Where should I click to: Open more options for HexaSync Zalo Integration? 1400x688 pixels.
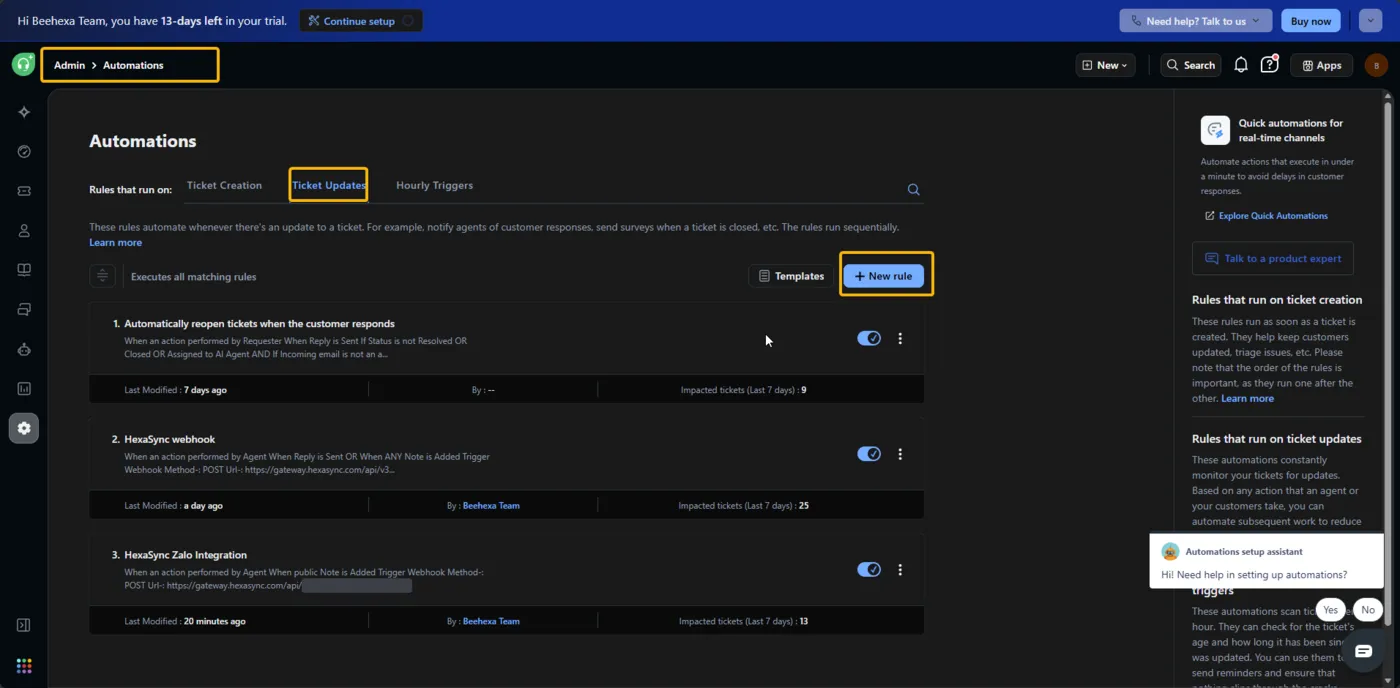click(900, 570)
